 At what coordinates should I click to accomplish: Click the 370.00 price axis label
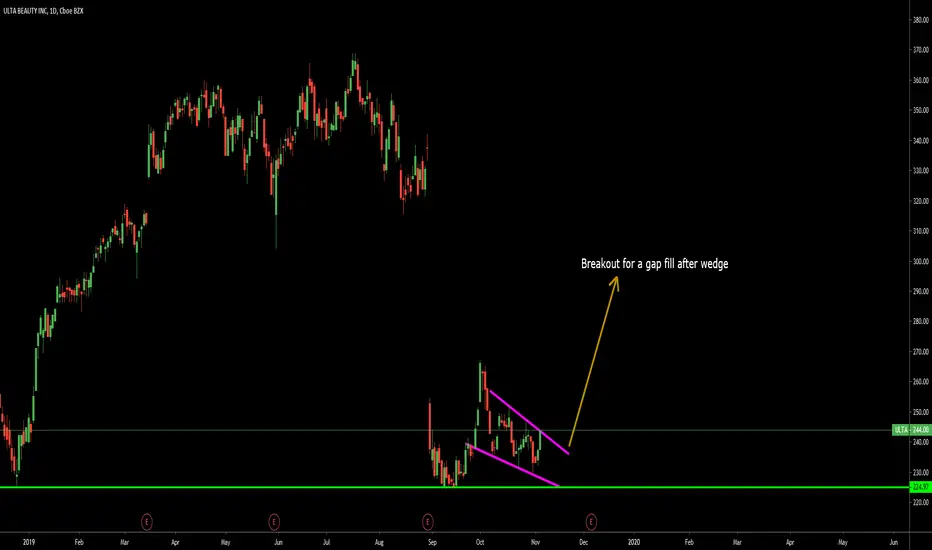coord(921,50)
